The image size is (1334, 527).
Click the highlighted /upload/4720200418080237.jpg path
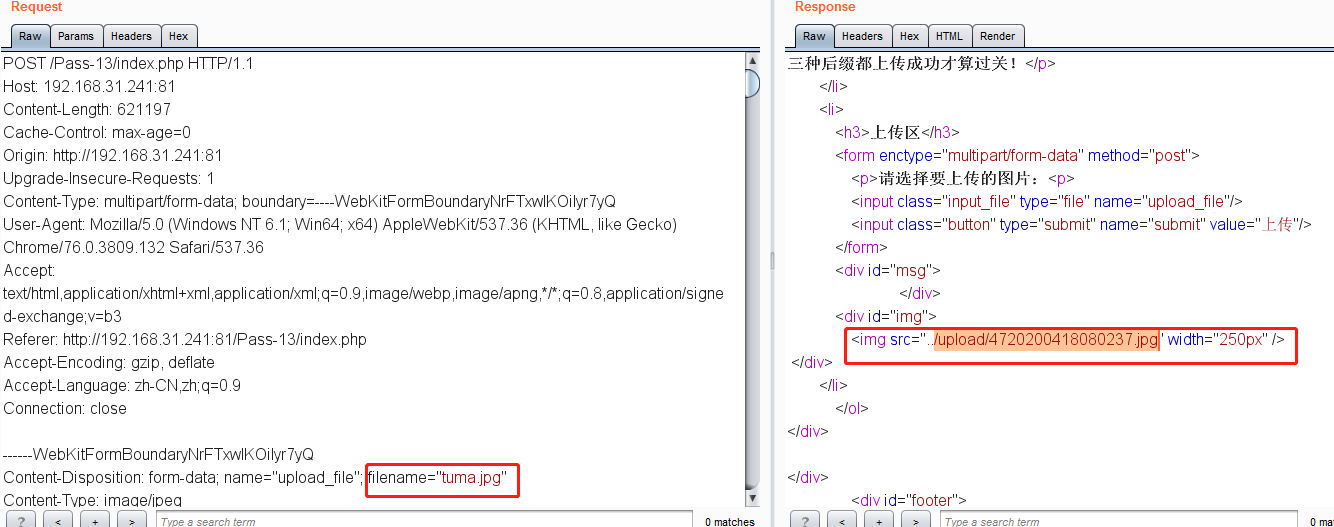tap(1046, 339)
